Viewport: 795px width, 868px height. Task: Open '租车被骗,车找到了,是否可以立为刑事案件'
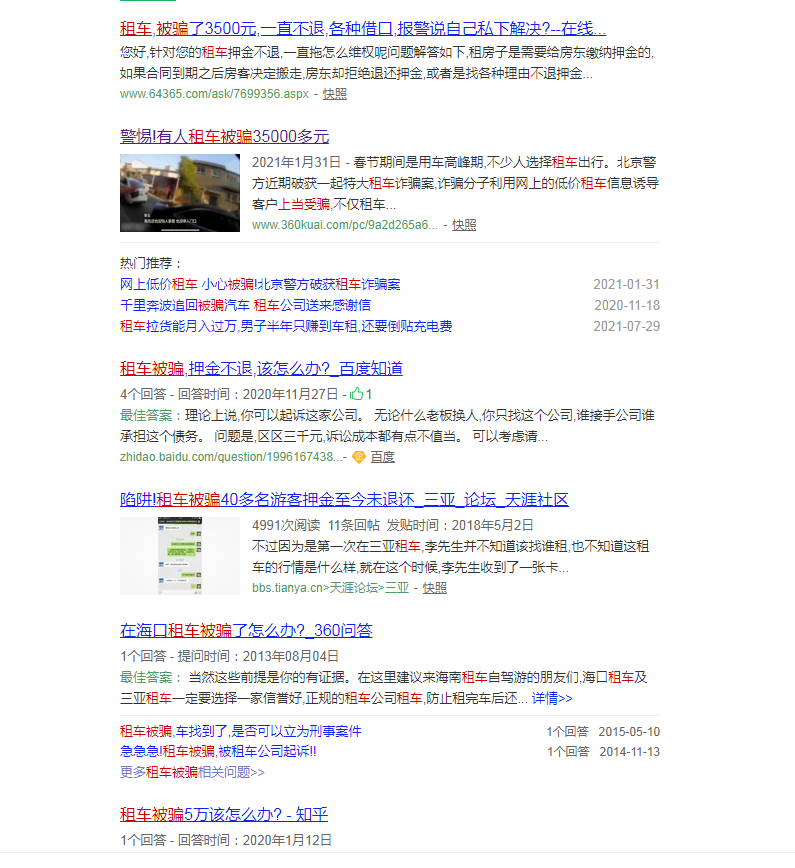pos(241,731)
